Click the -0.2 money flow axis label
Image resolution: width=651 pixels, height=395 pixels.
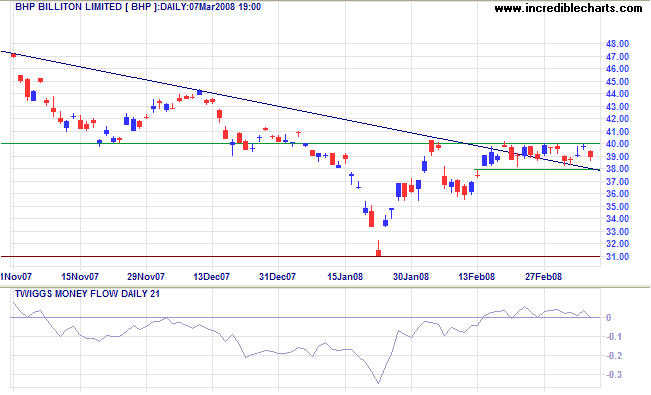[x=613, y=356]
